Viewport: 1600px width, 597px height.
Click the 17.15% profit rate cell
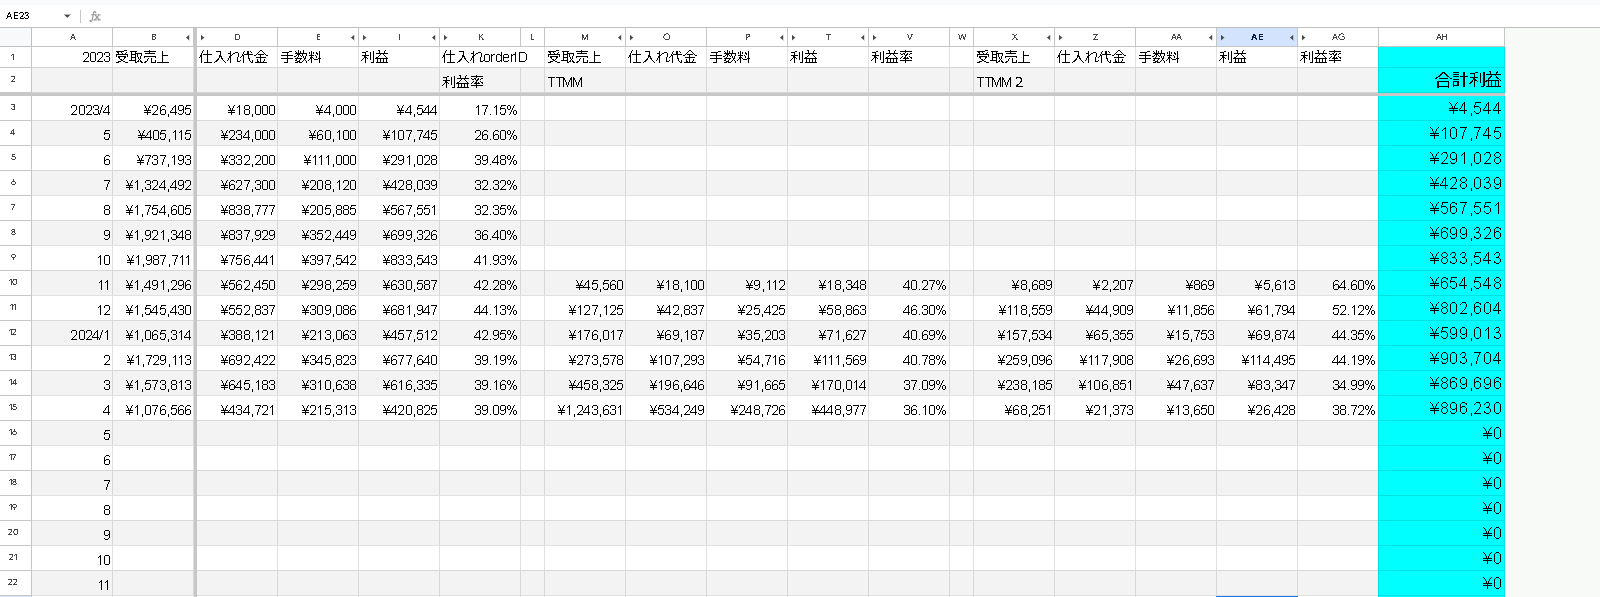tap(480, 109)
